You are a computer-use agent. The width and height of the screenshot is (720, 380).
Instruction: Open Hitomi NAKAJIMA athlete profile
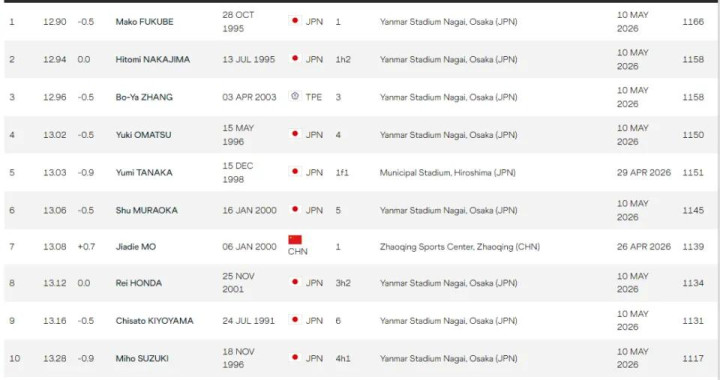(152, 59)
